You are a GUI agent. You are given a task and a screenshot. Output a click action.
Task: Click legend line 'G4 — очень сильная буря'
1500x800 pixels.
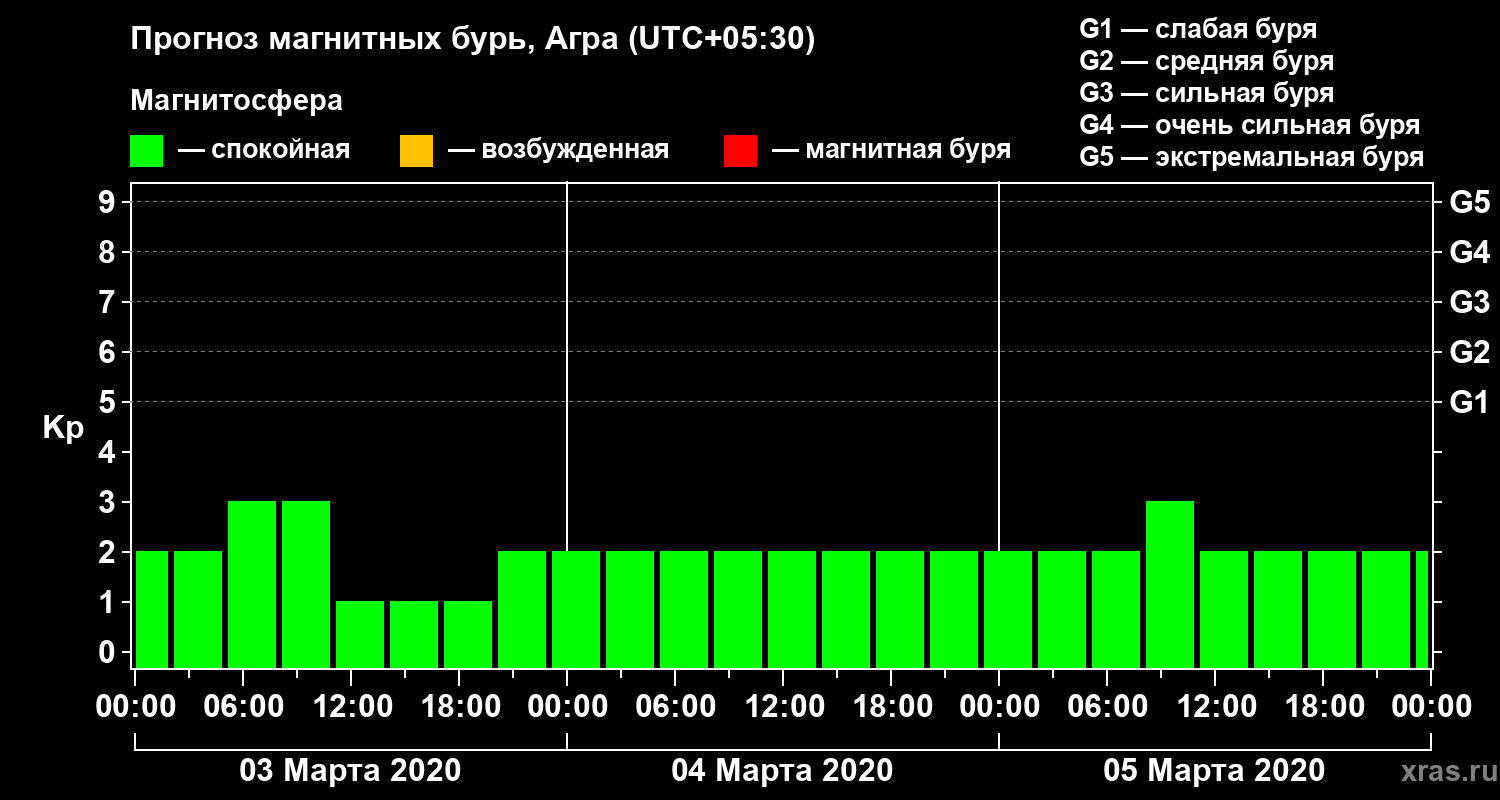coord(1250,125)
